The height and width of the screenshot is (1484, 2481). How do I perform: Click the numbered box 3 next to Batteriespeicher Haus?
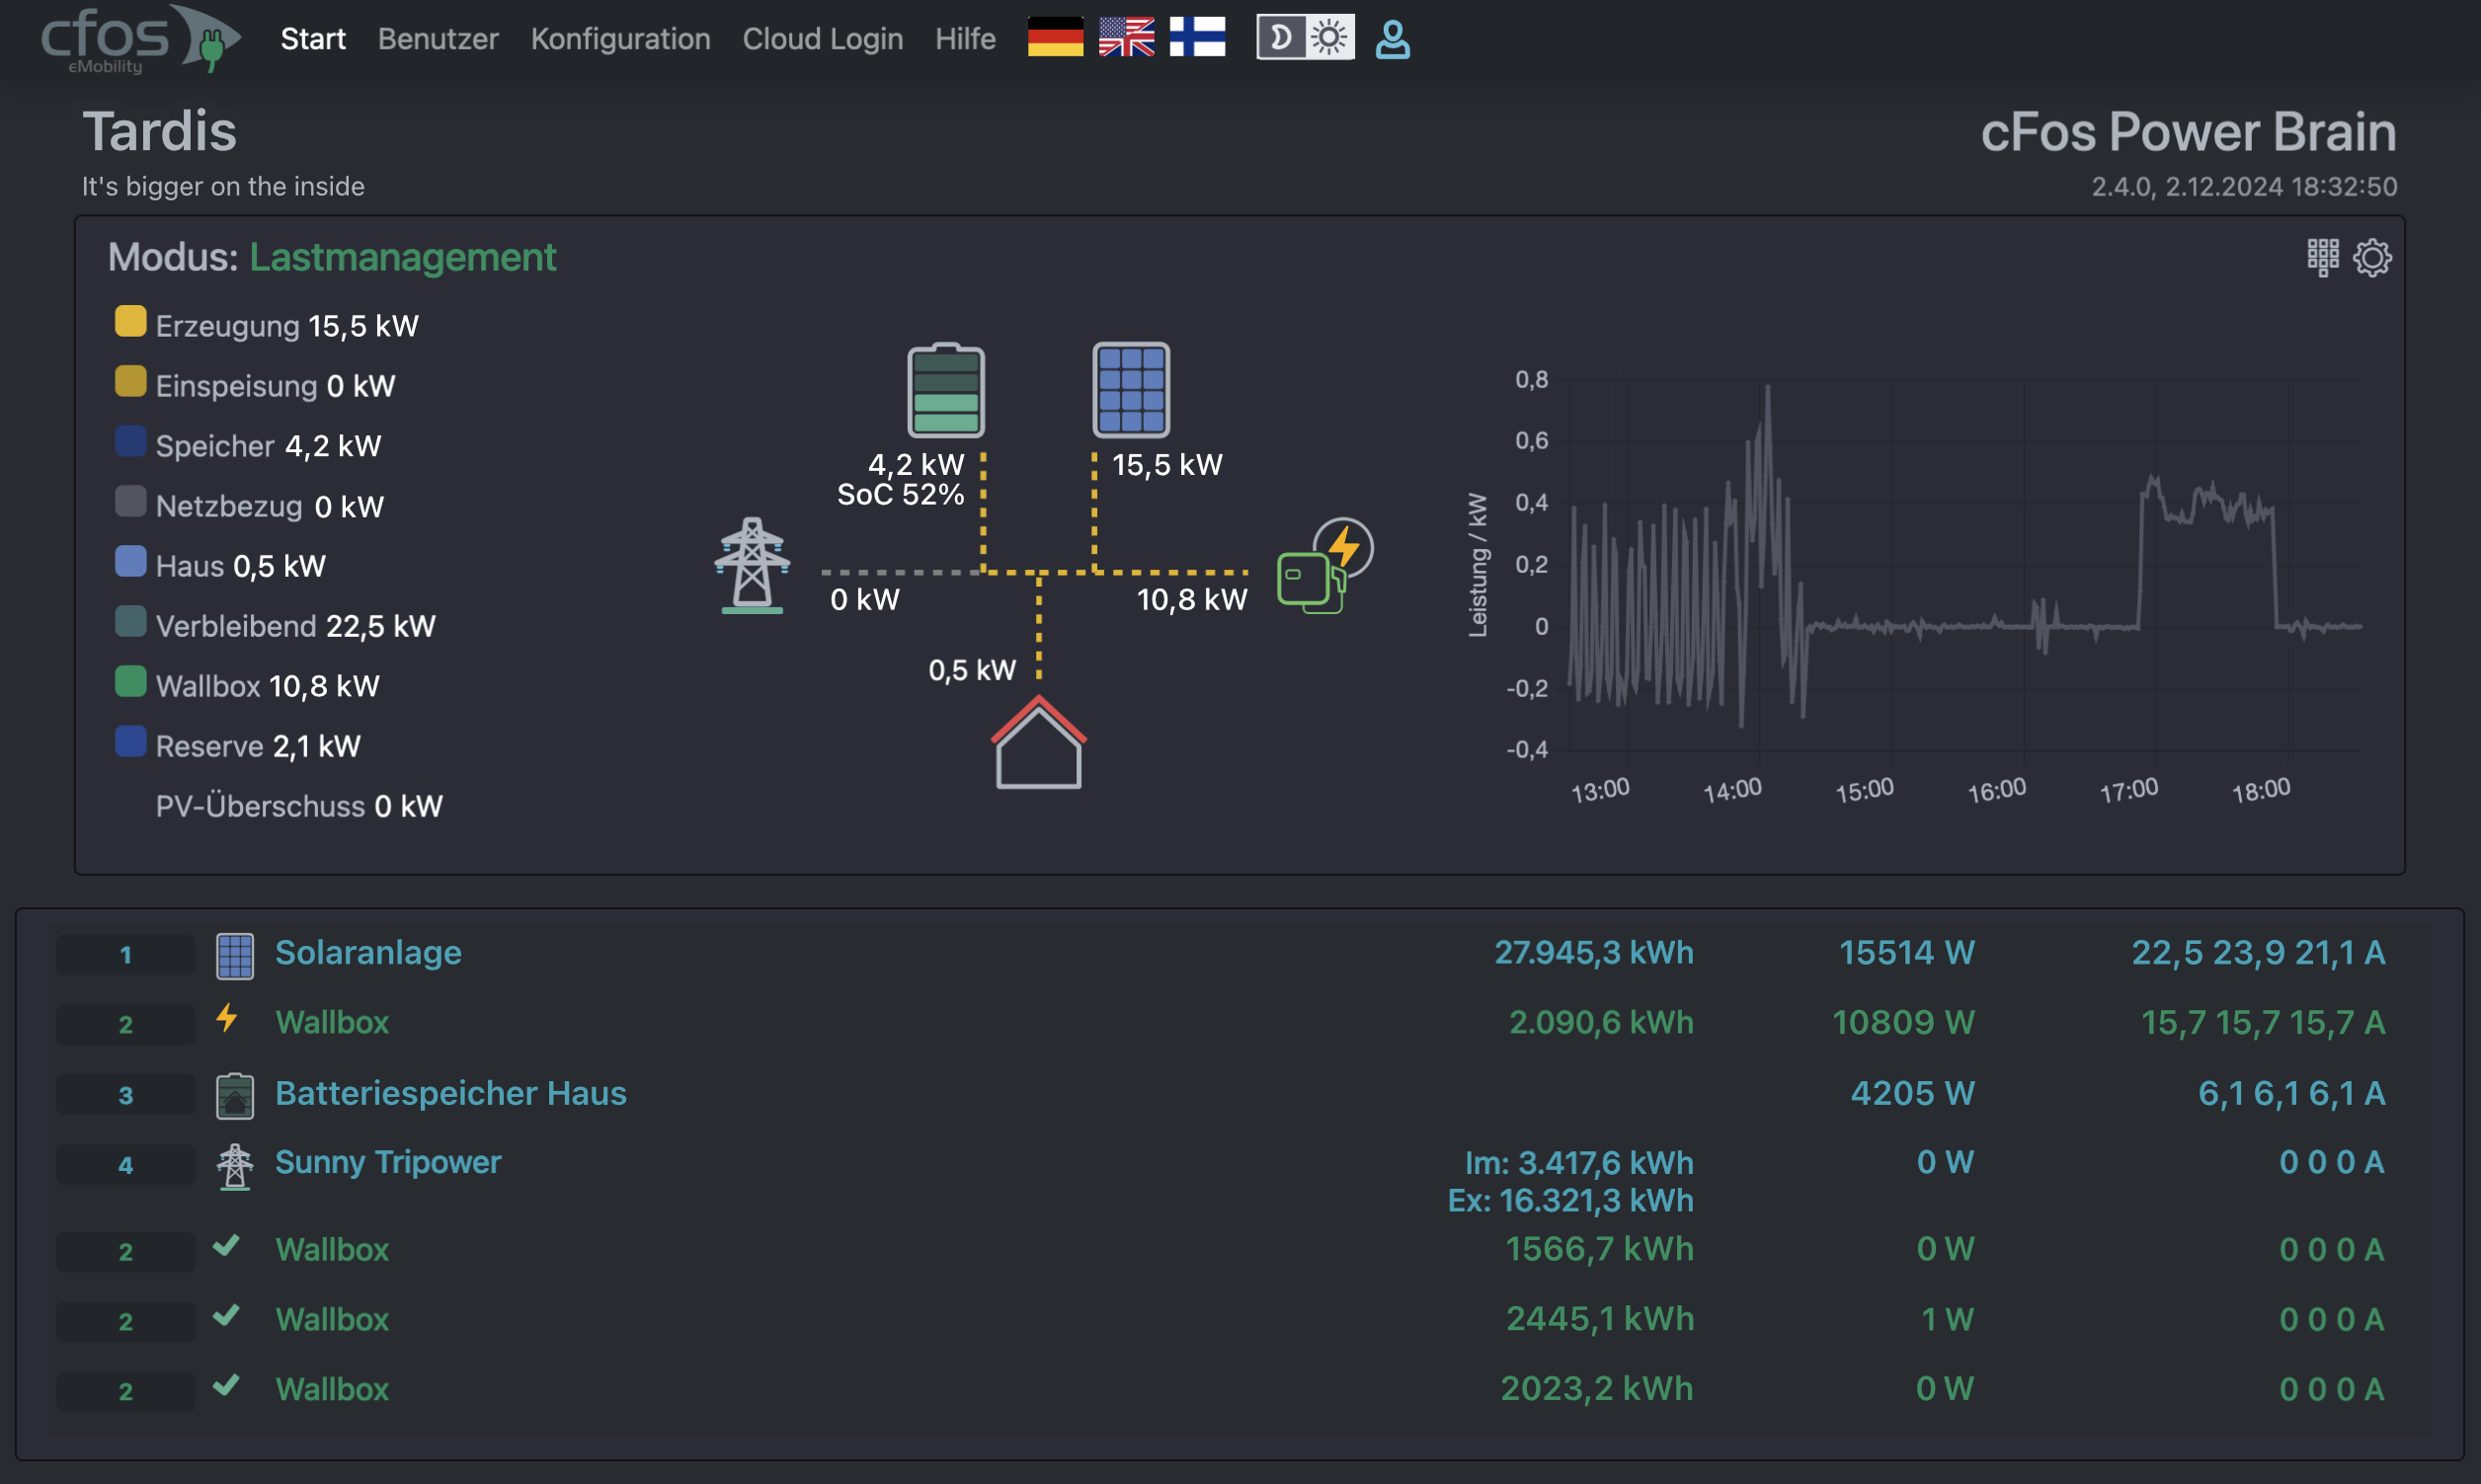point(125,1094)
